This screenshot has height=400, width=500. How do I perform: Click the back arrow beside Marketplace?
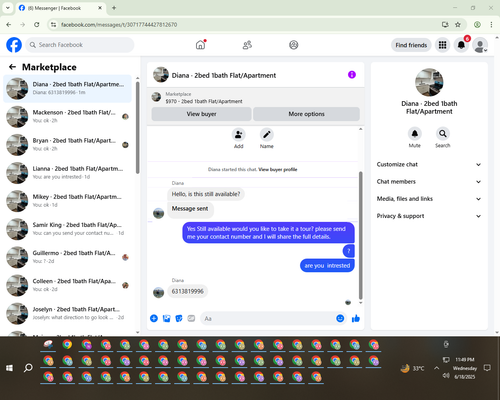12,67
